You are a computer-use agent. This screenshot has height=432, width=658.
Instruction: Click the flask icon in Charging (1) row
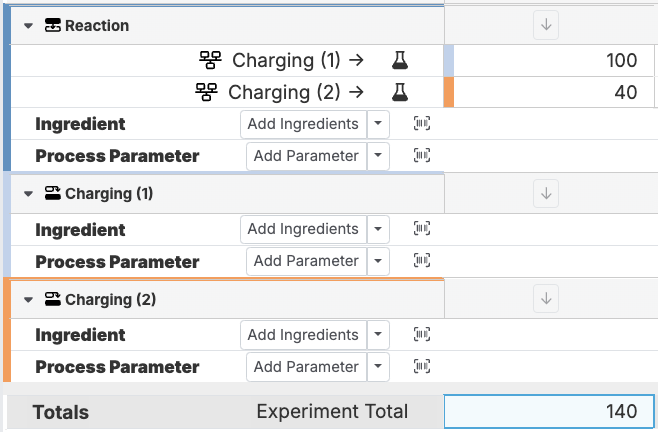click(400, 61)
